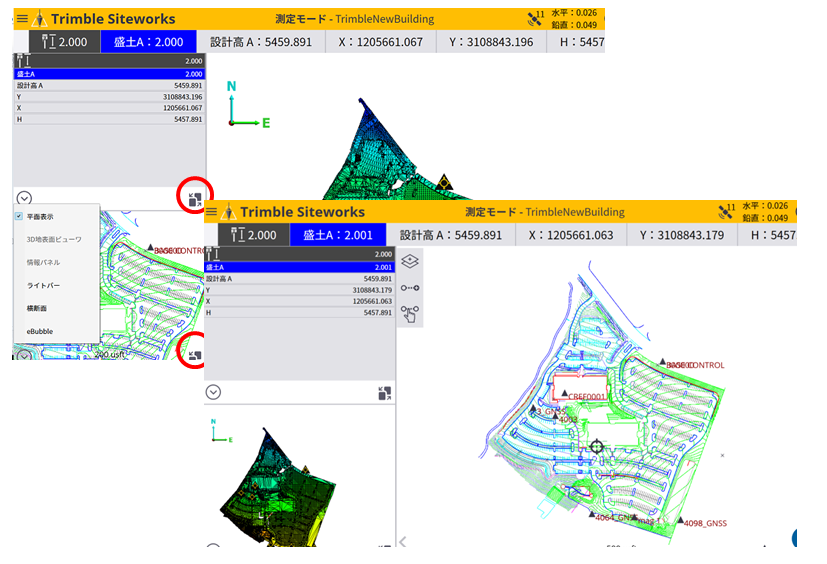Select 横断面 from the view menu
The width and height of the screenshot is (827, 564).
click(39, 308)
